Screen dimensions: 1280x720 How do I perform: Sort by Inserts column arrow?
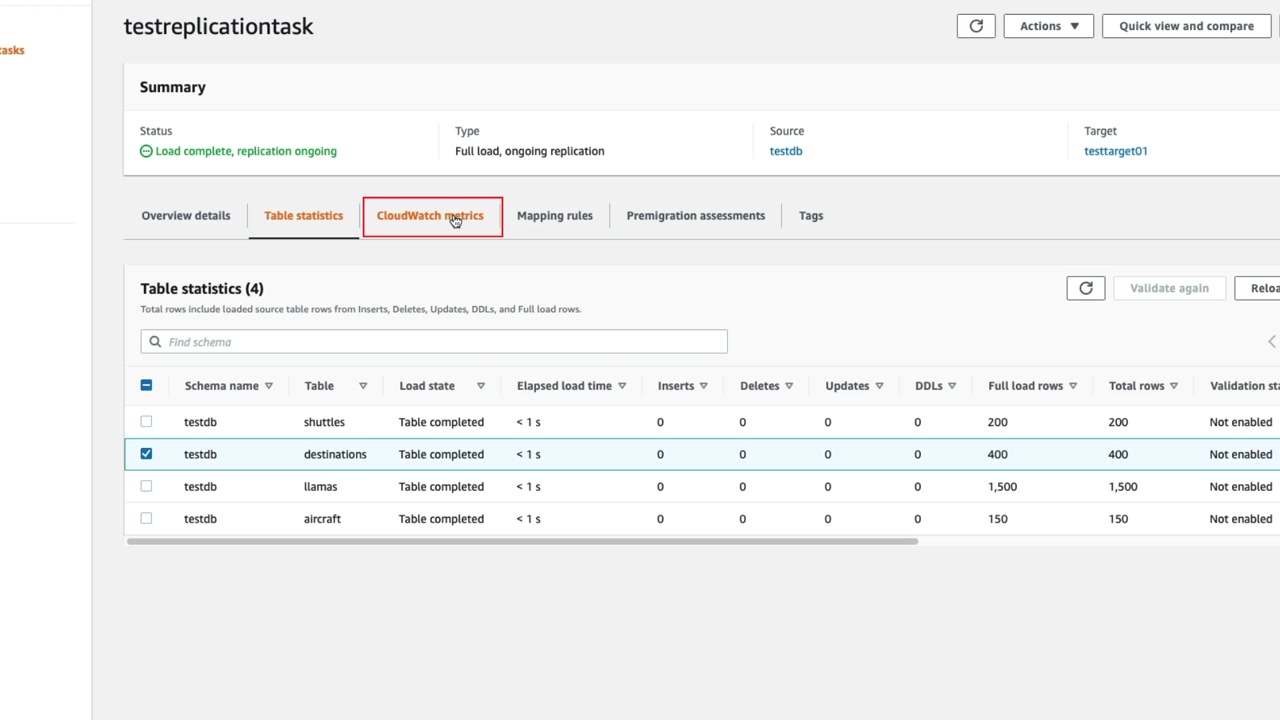click(x=703, y=386)
